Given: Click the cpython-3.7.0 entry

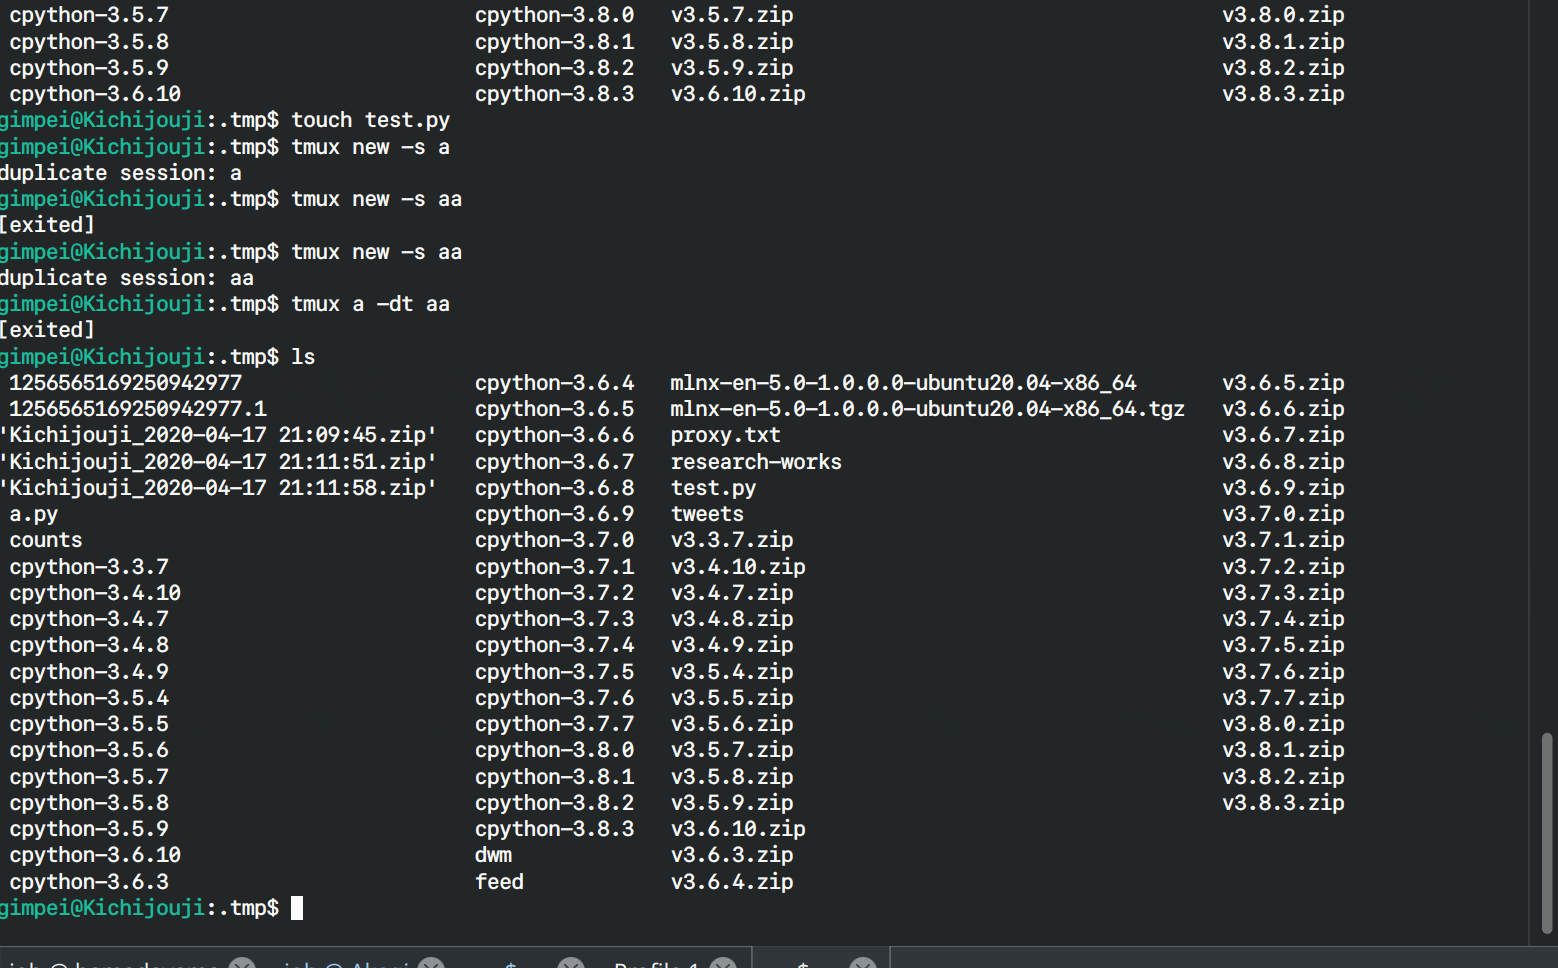Looking at the screenshot, I should pyautogui.click(x=555, y=540).
